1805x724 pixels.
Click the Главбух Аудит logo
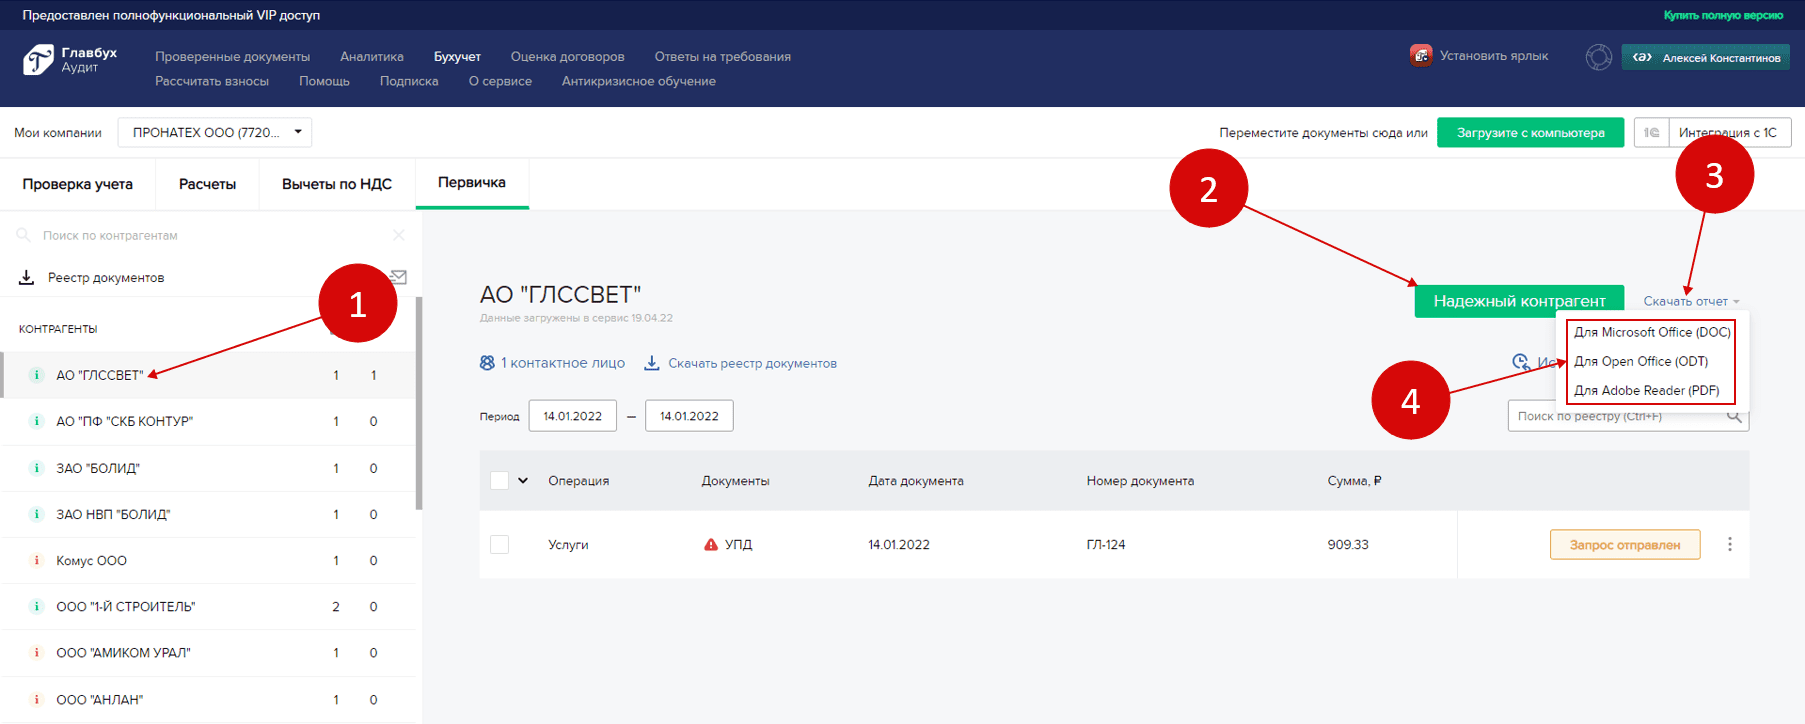70,60
